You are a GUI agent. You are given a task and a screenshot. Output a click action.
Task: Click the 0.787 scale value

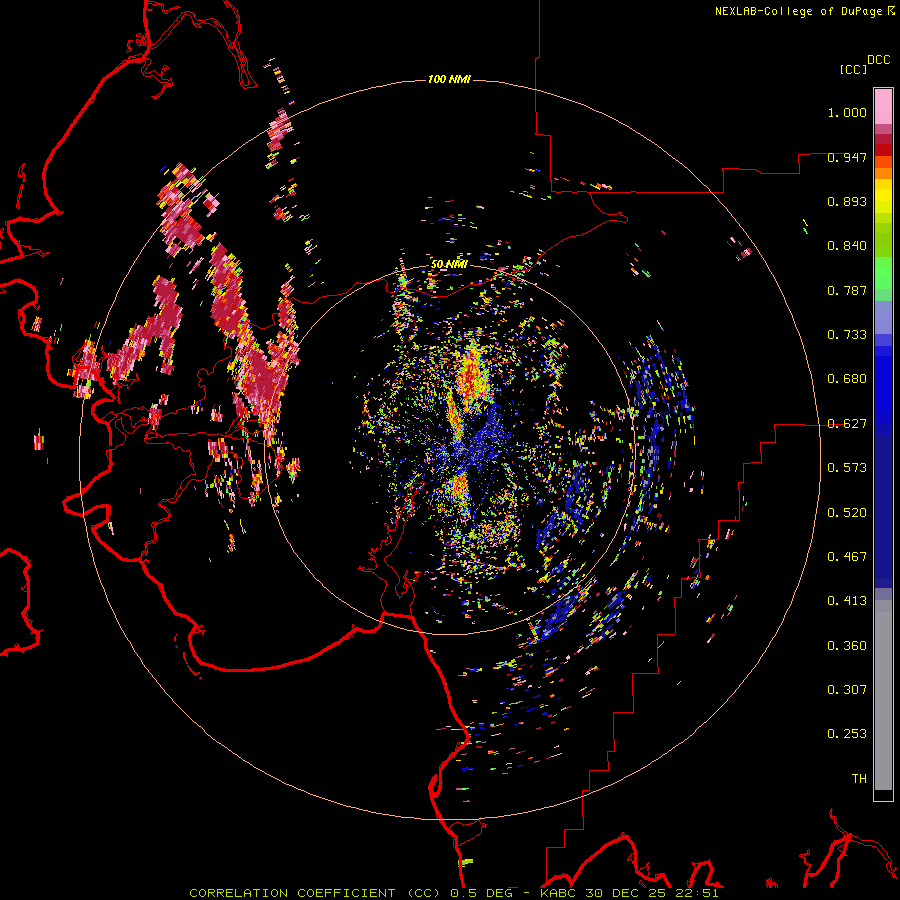click(847, 290)
